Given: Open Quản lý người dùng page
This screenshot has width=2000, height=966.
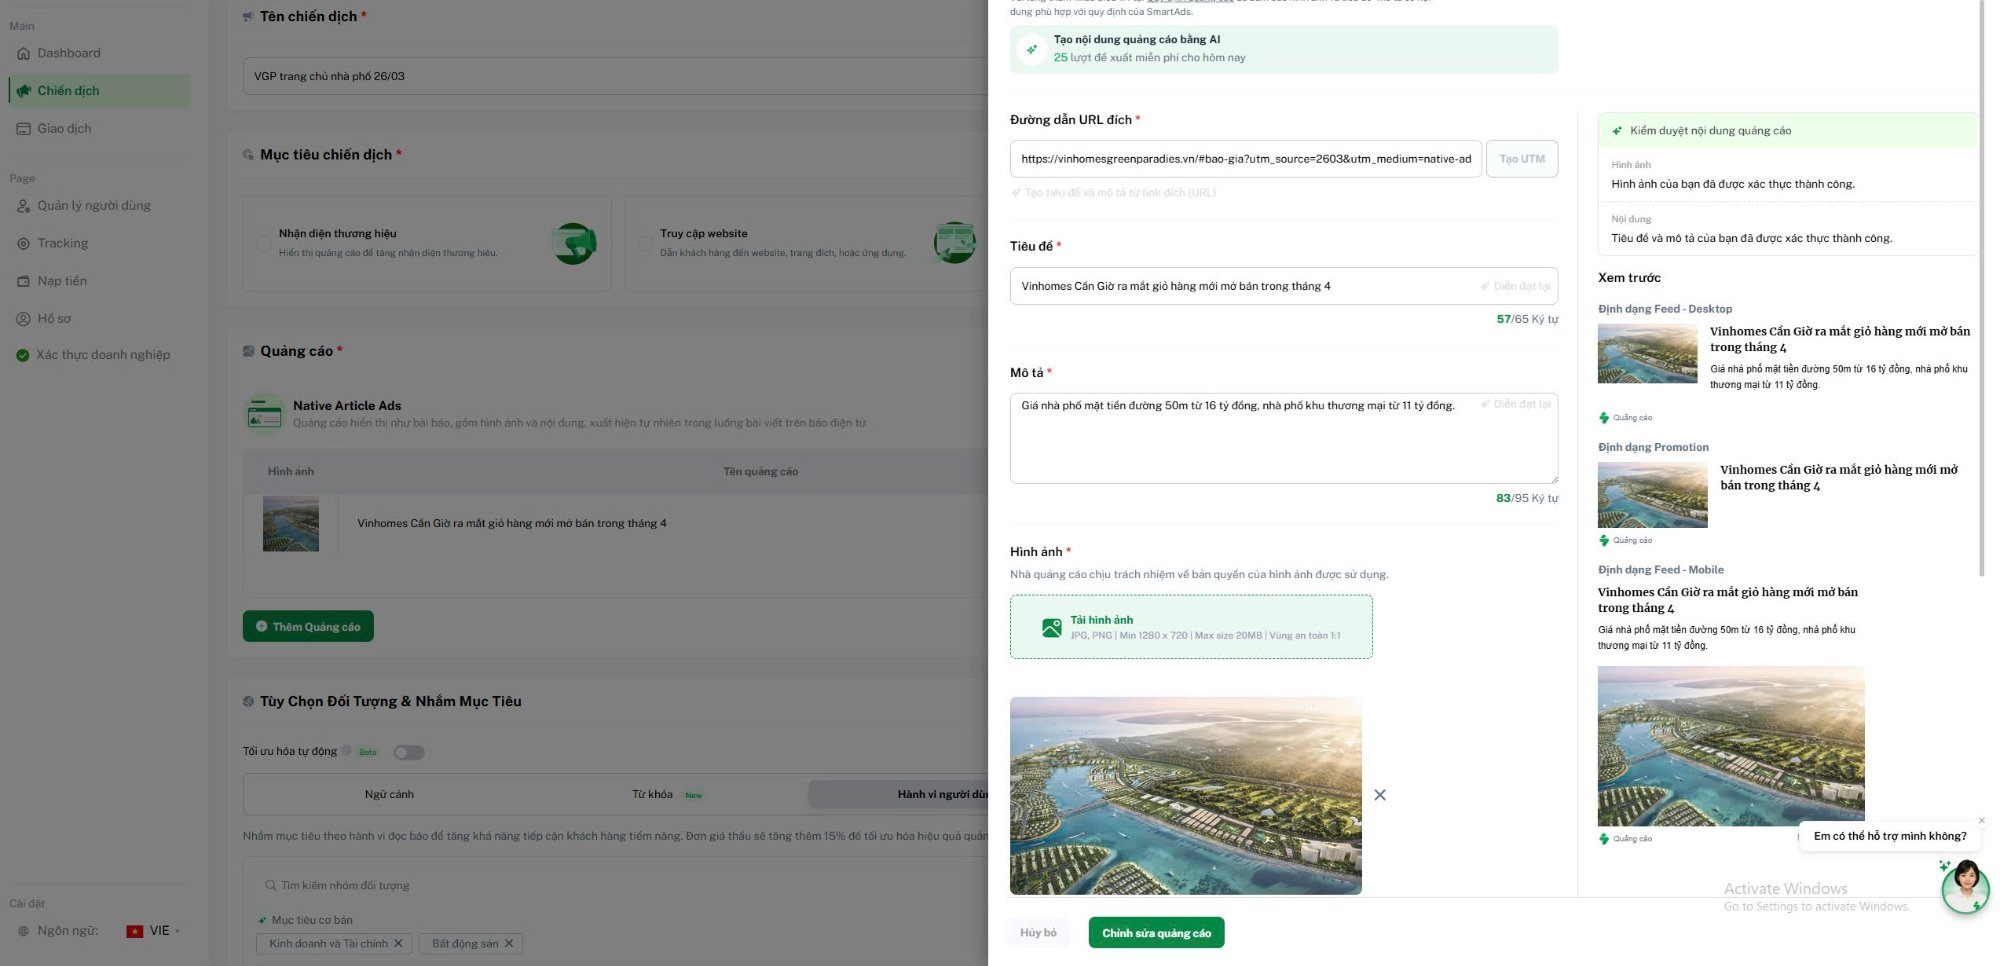Looking at the screenshot, I should pyautogui.click(x=93, y=206).
